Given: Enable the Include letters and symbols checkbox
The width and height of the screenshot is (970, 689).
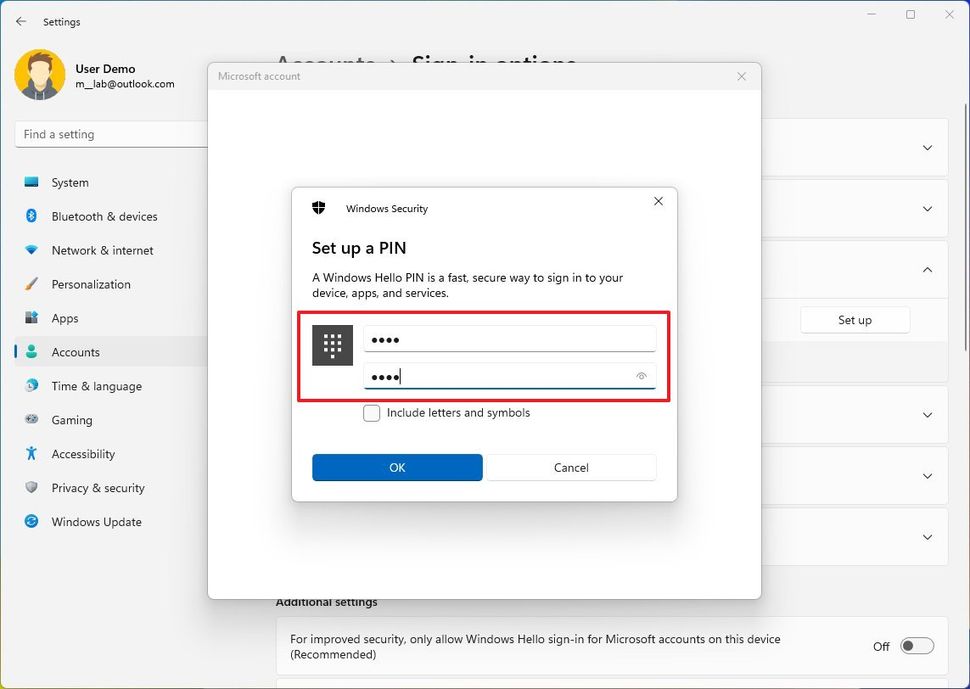Looking at the screenshot, I should click(371, 412).
